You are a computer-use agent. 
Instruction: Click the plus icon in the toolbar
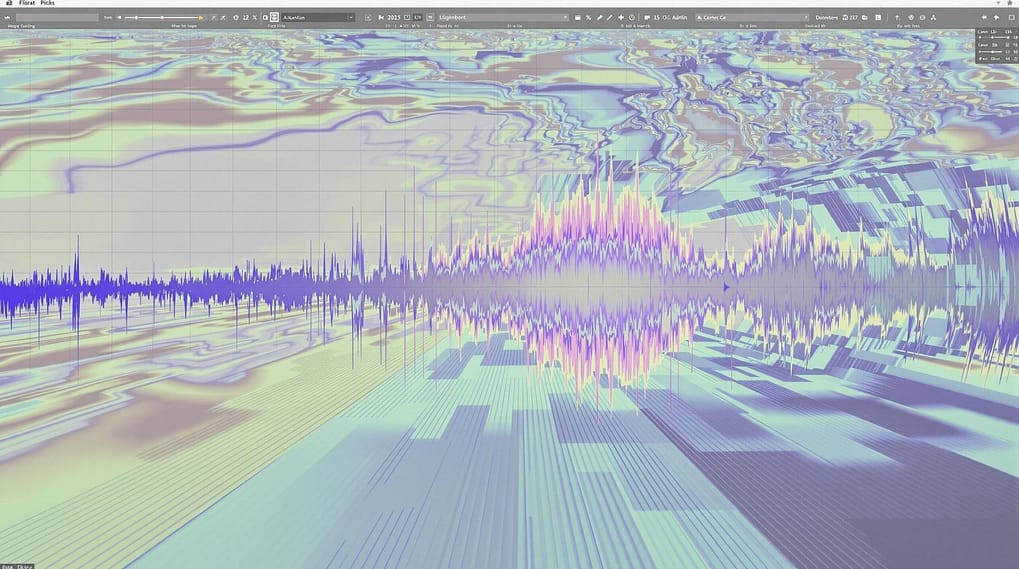(x=621, y=18)
